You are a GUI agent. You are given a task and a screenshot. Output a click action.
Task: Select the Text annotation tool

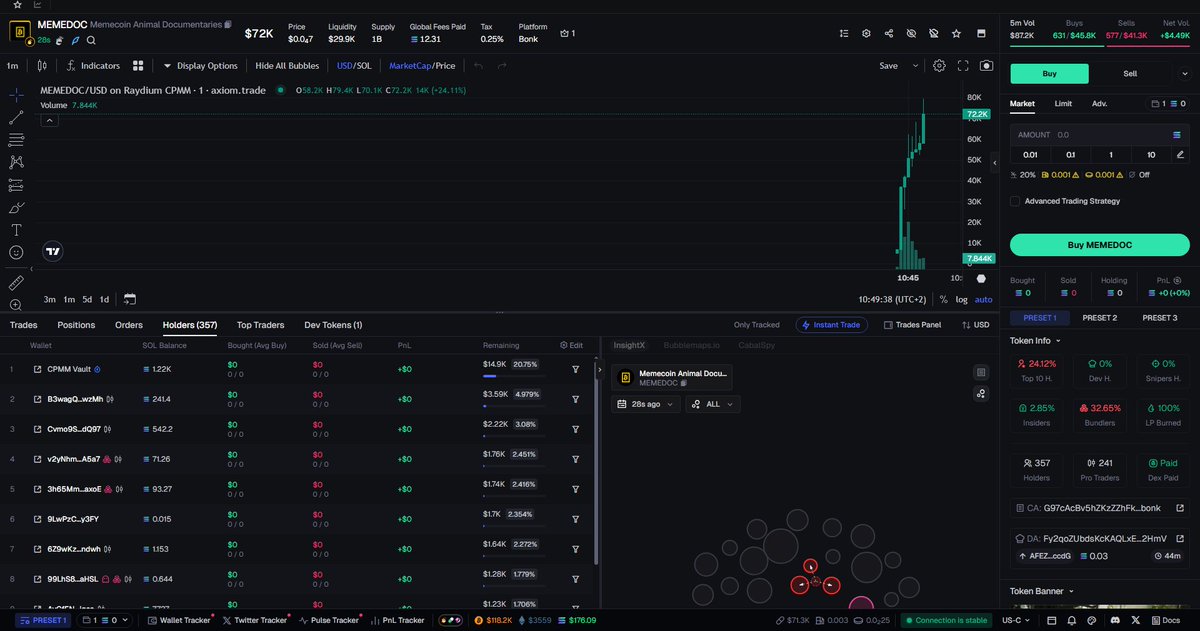[16, 230]
